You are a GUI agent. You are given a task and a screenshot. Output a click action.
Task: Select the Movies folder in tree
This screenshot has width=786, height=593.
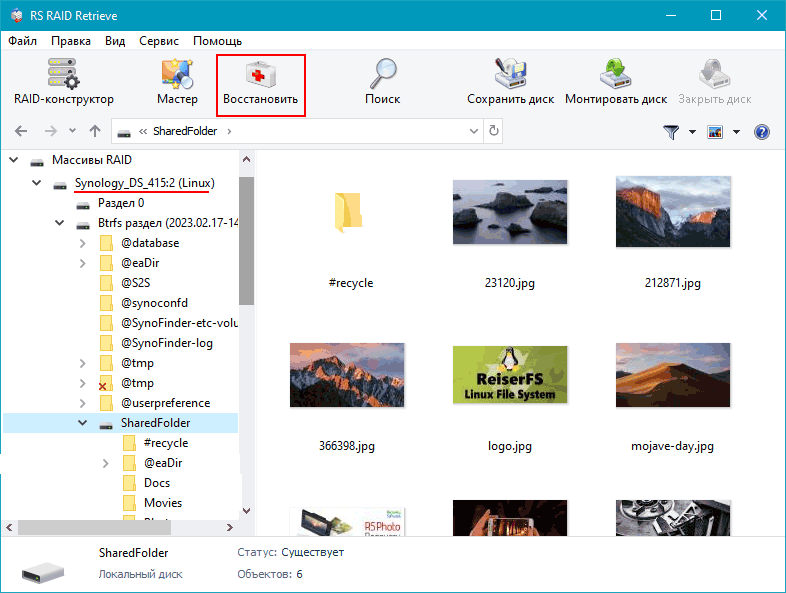(x=163, y=503)
